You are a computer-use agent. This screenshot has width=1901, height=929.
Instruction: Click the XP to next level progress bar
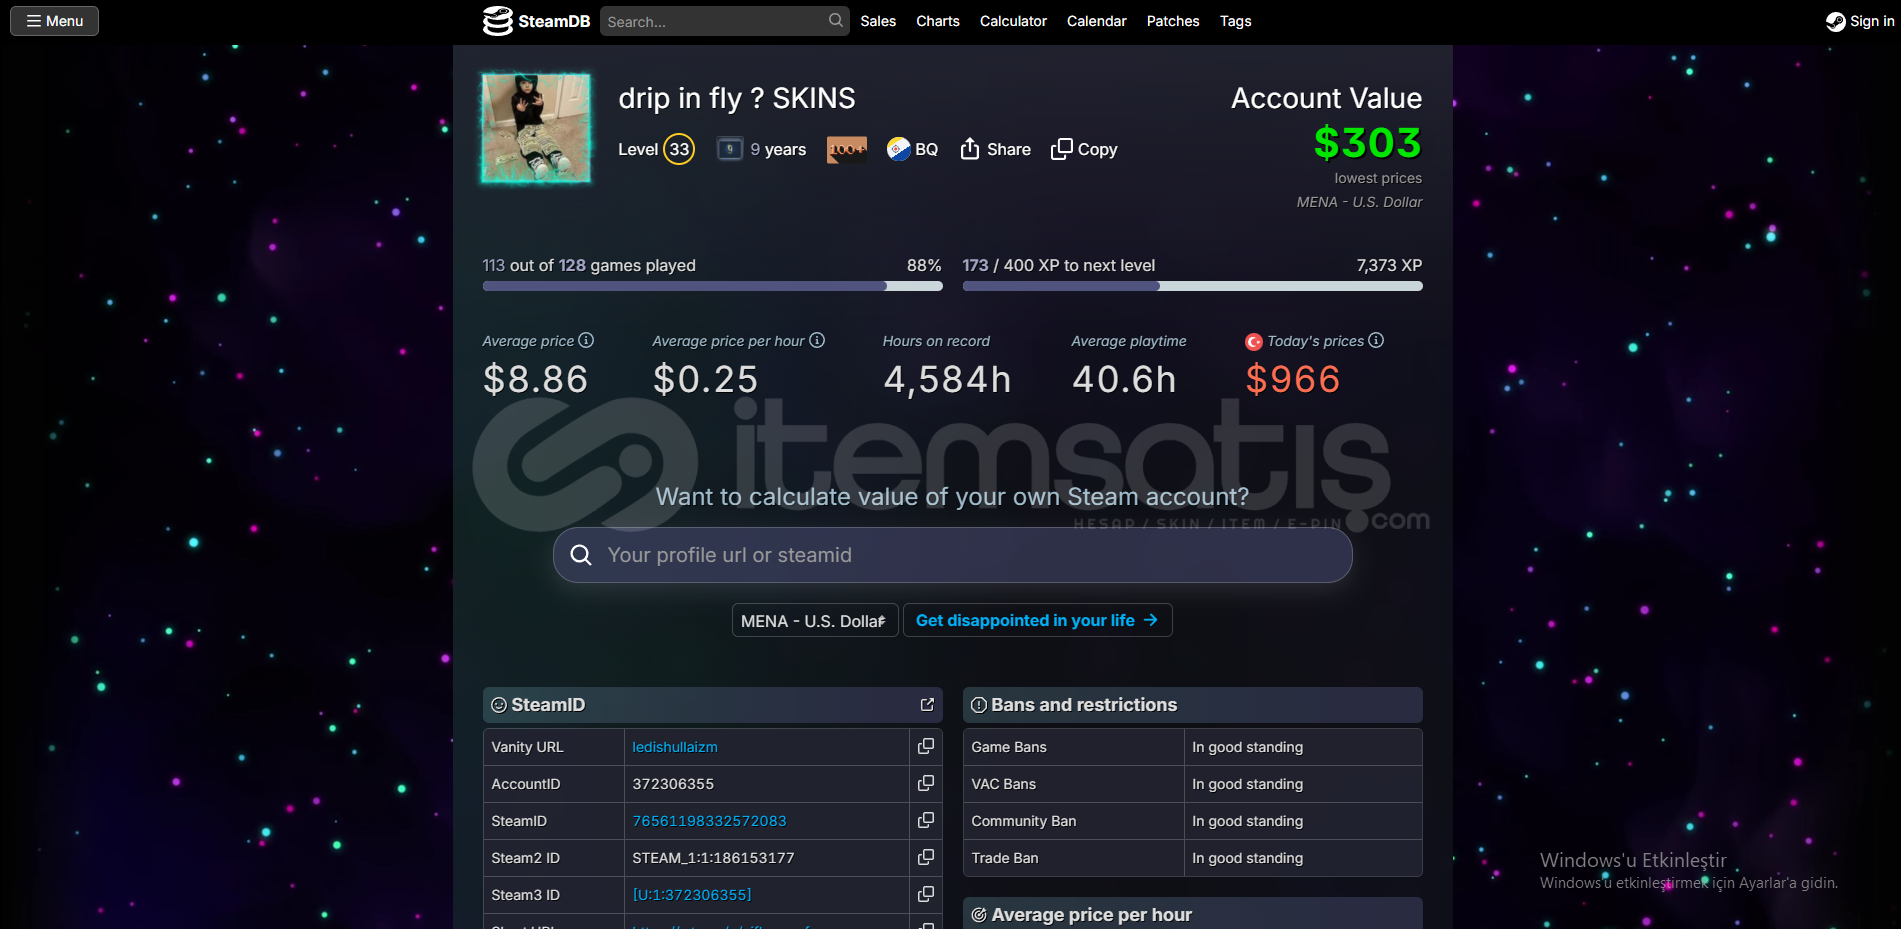point(1192,286)
